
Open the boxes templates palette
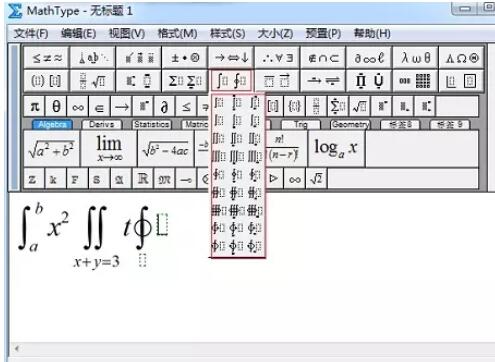462,81
